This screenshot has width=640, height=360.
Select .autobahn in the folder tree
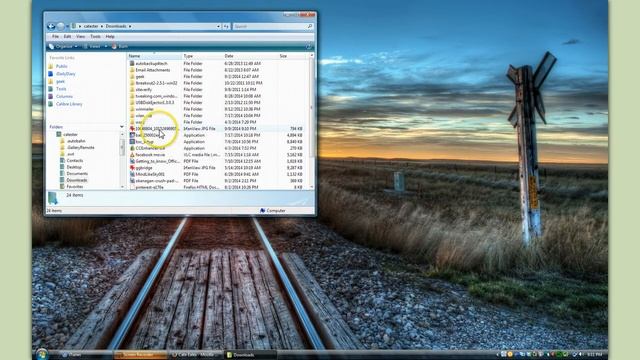click(x=76, y=141)
